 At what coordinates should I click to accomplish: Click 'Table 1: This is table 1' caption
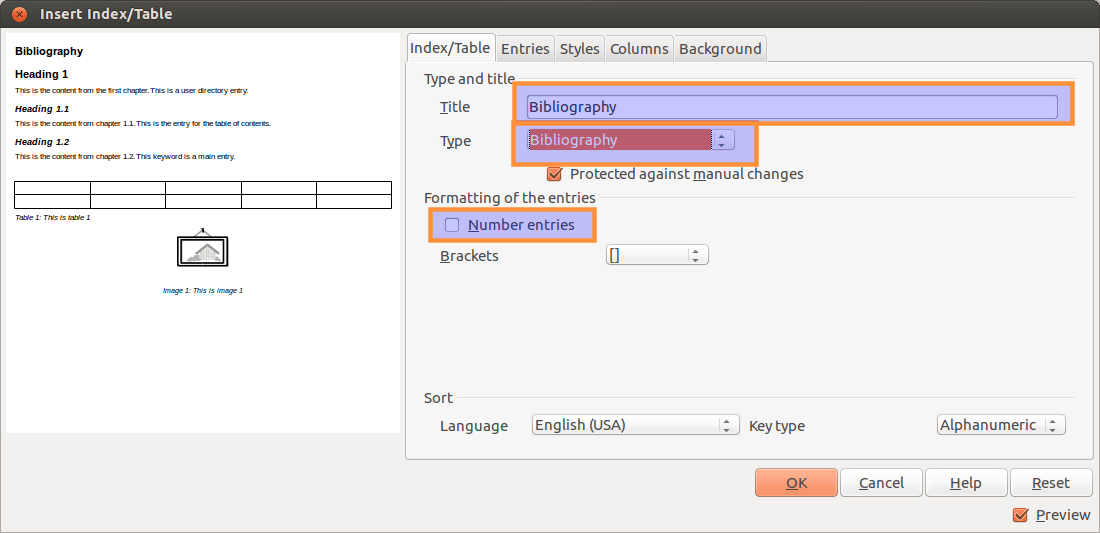coord(53,217)
